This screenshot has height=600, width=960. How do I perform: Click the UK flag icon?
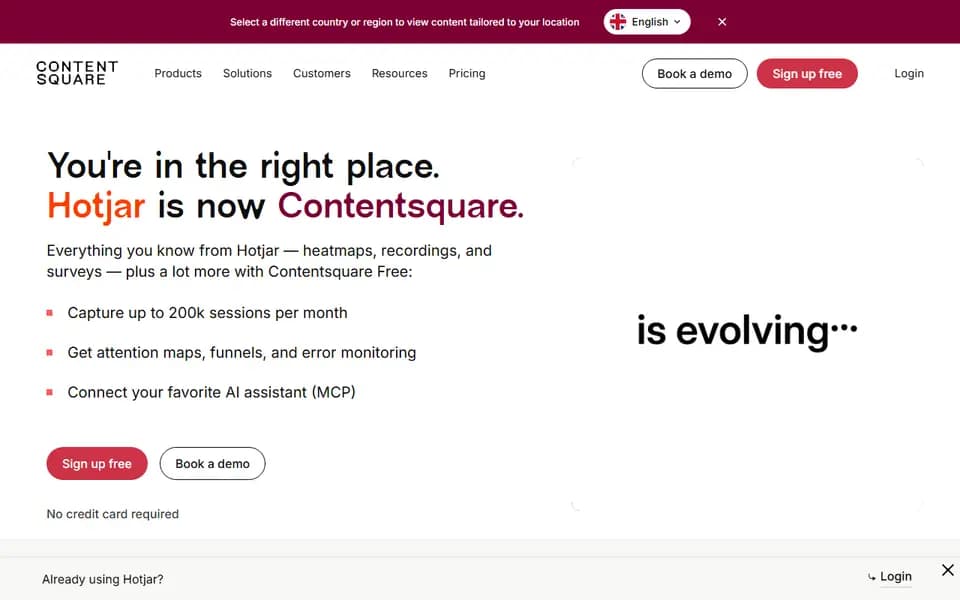[618, 22]
